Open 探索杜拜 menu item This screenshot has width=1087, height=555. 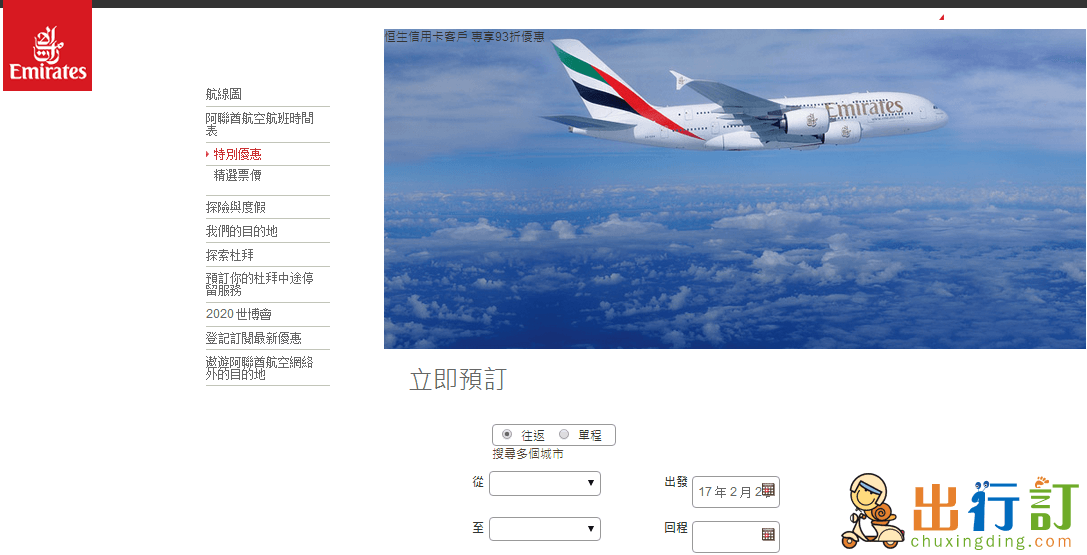(x=230, y=256)
